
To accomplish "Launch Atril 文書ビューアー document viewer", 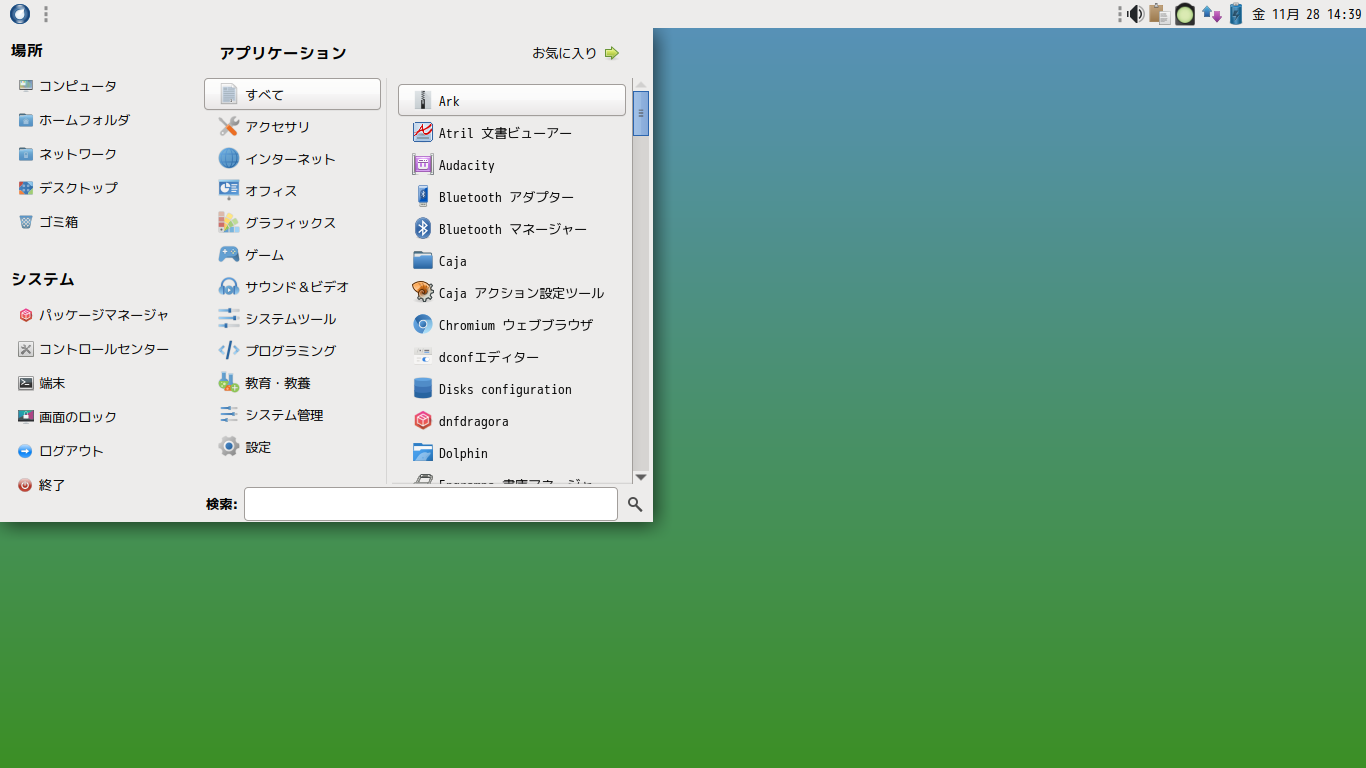I will [512, 133].
